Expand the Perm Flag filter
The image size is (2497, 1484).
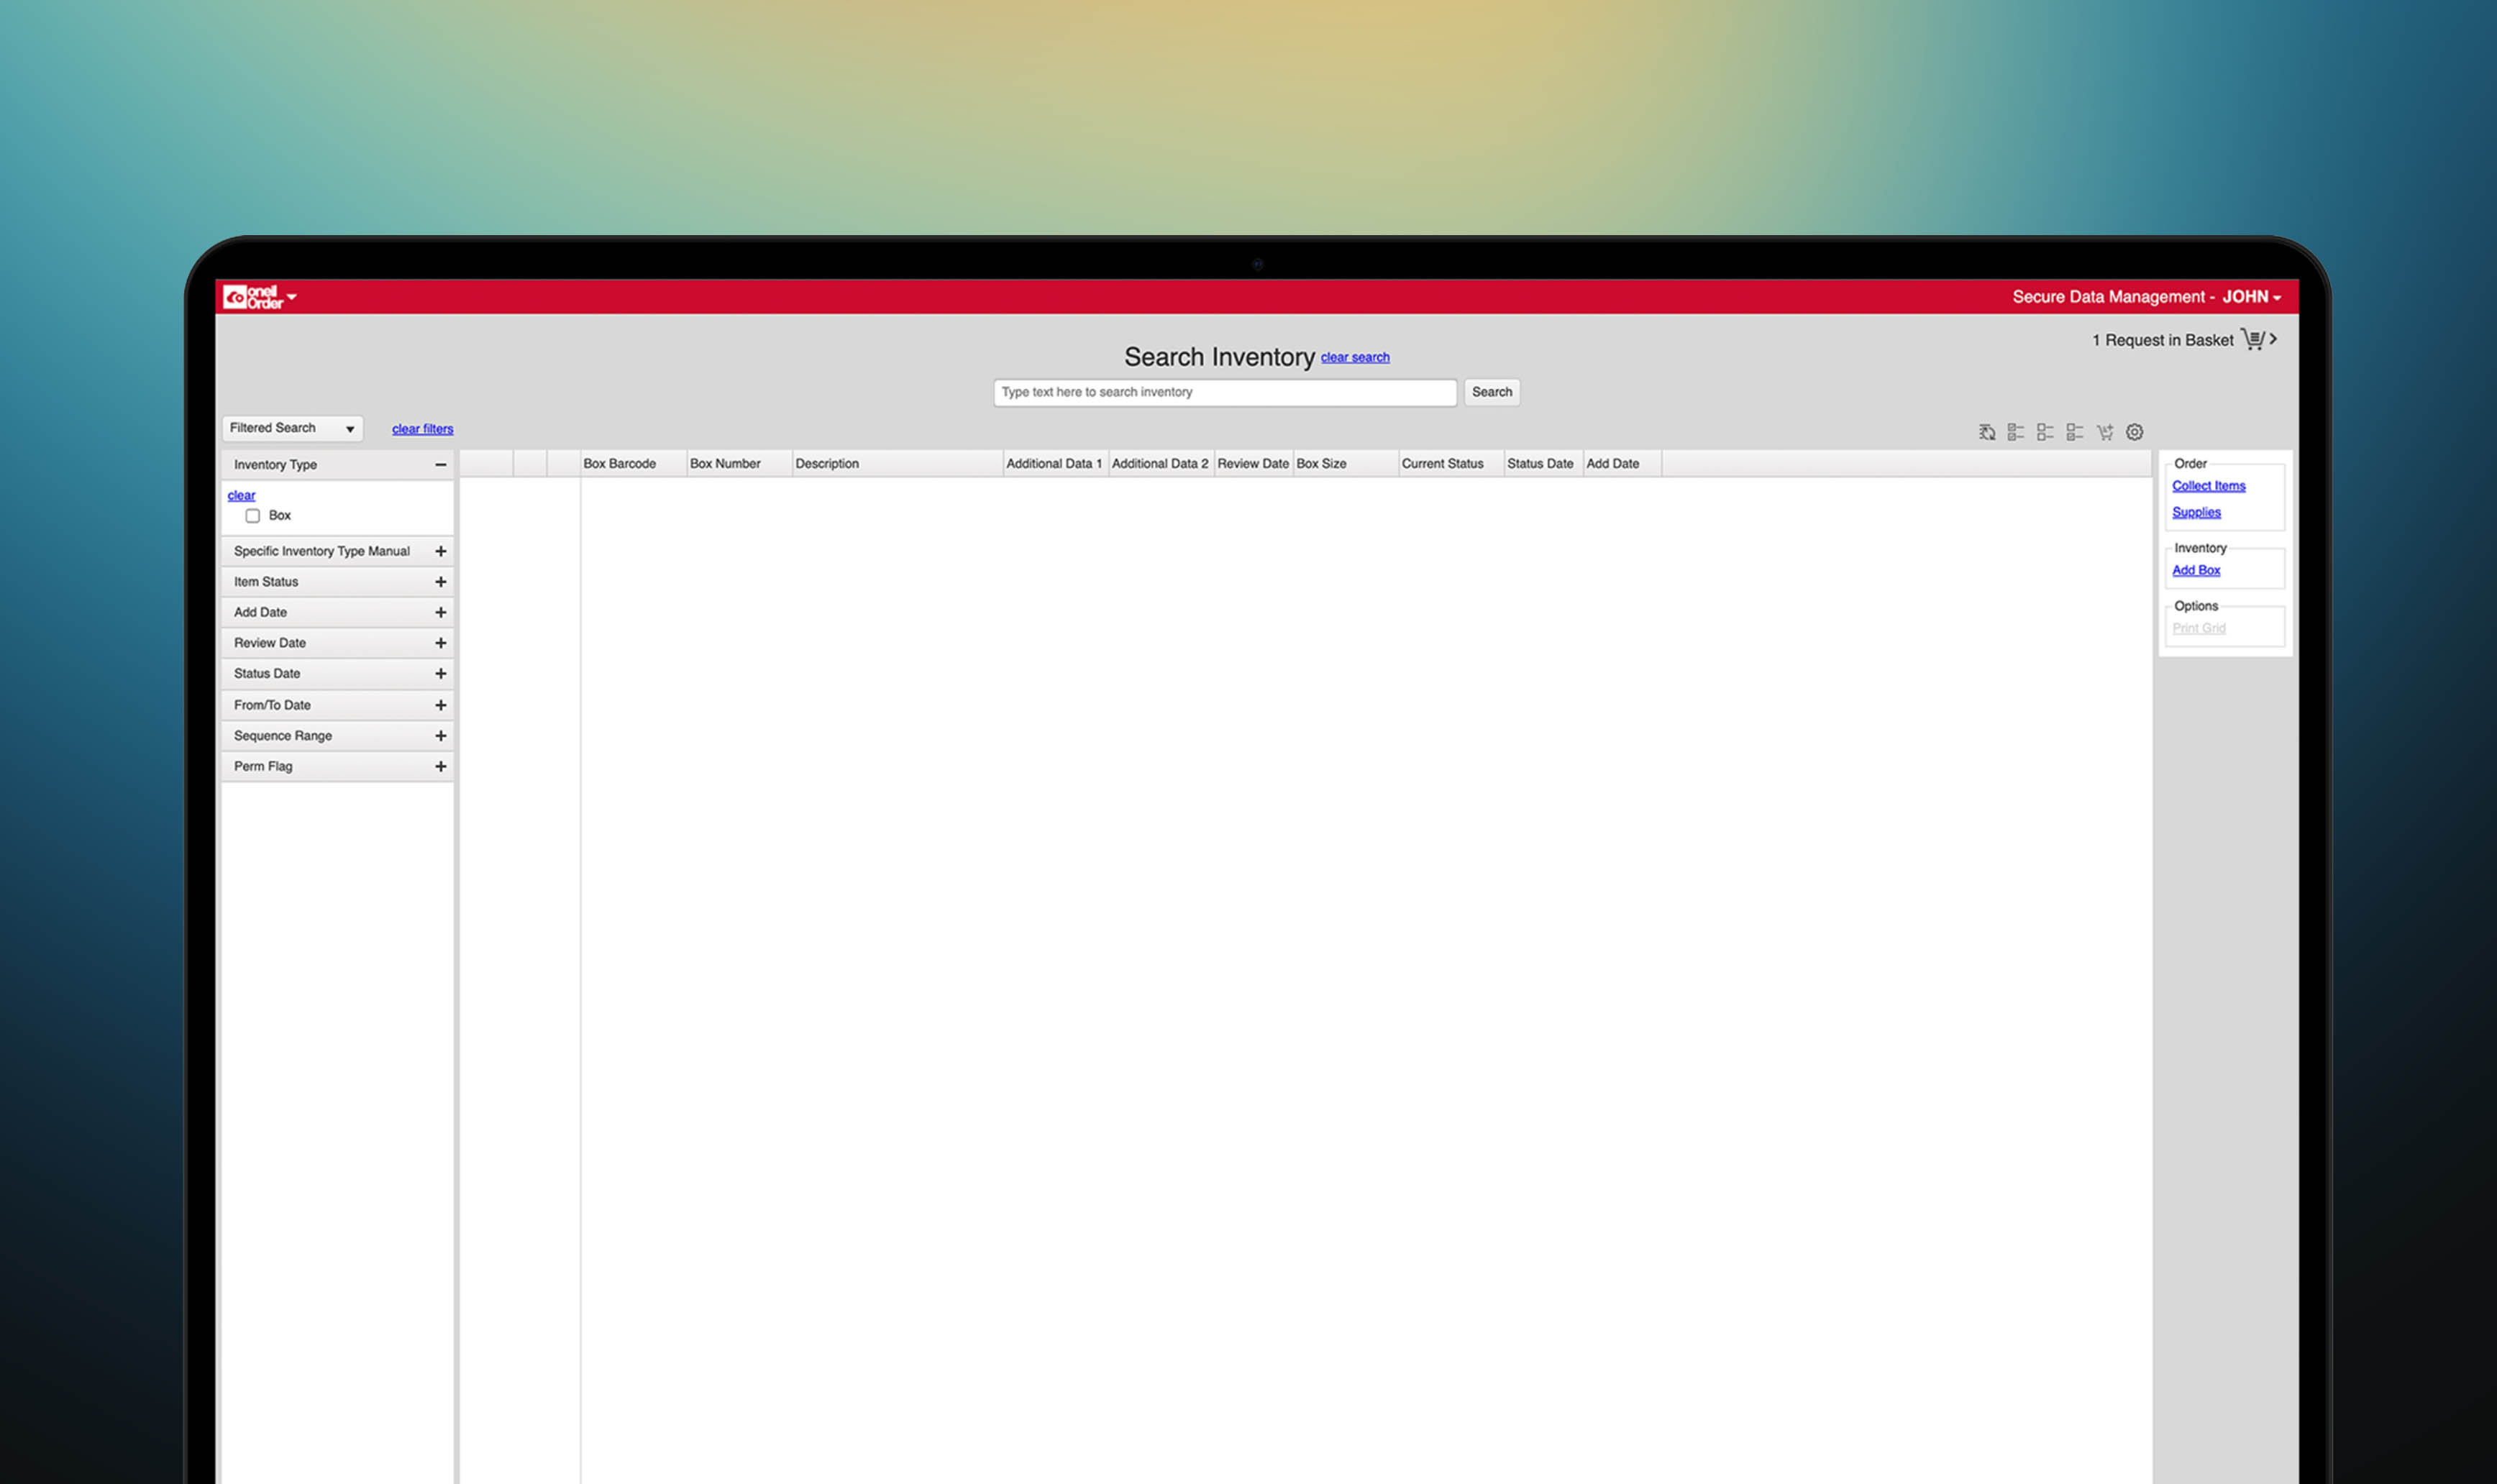tap(440, 767)
